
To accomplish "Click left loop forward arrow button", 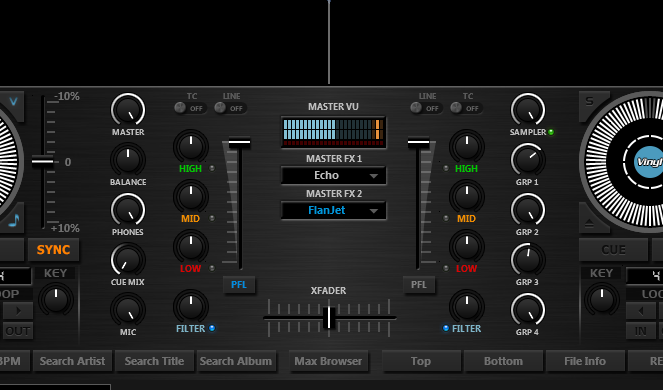I will [x=18, y=311].
